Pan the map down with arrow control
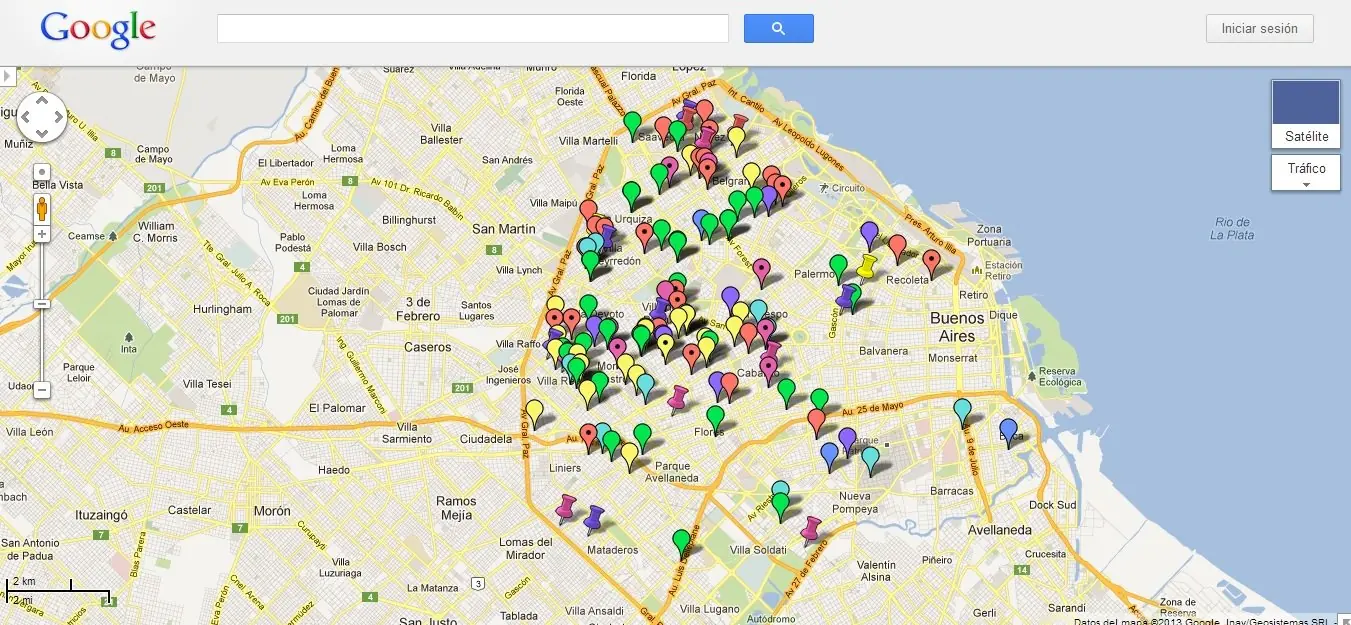Screen dimensions: 1351x625 click(42, 132)
